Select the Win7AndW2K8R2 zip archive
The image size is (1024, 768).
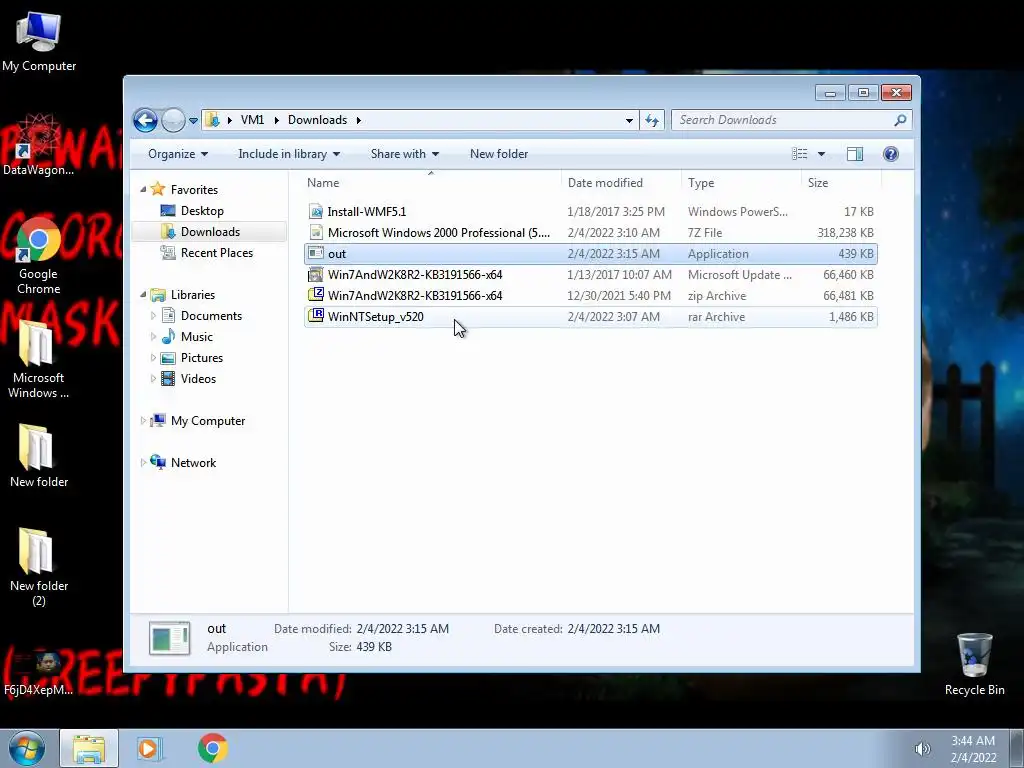[x=590, y=296]
